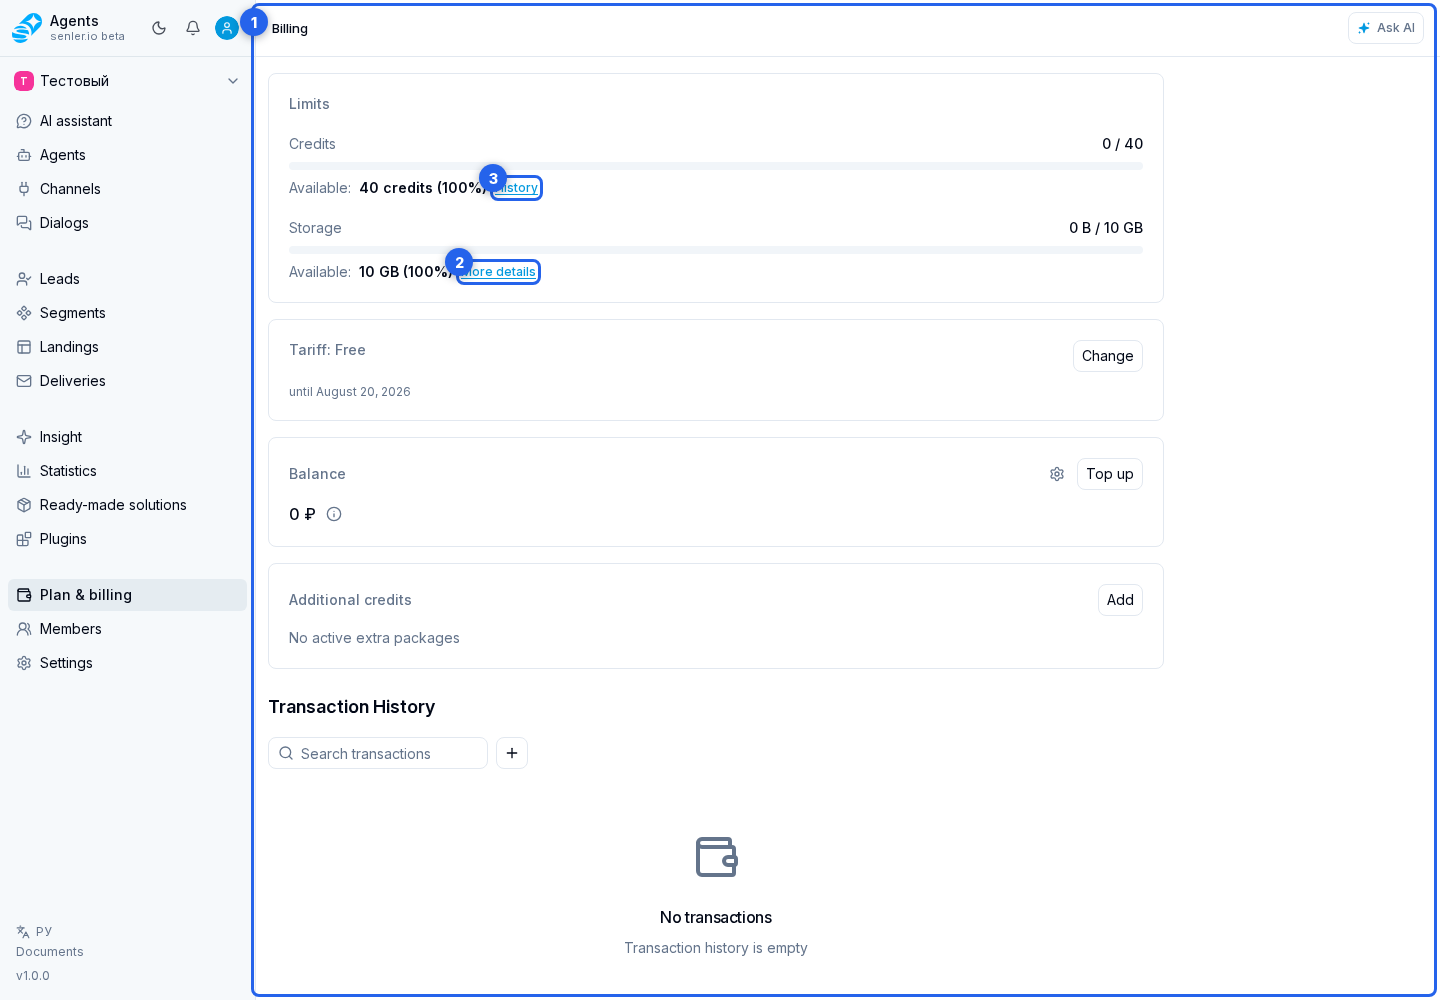The width and height of the screenshot is (1440, 1000).
Task: Toggle dark mode moon icon
Action: pyautogui.click(x=159, y=28)
